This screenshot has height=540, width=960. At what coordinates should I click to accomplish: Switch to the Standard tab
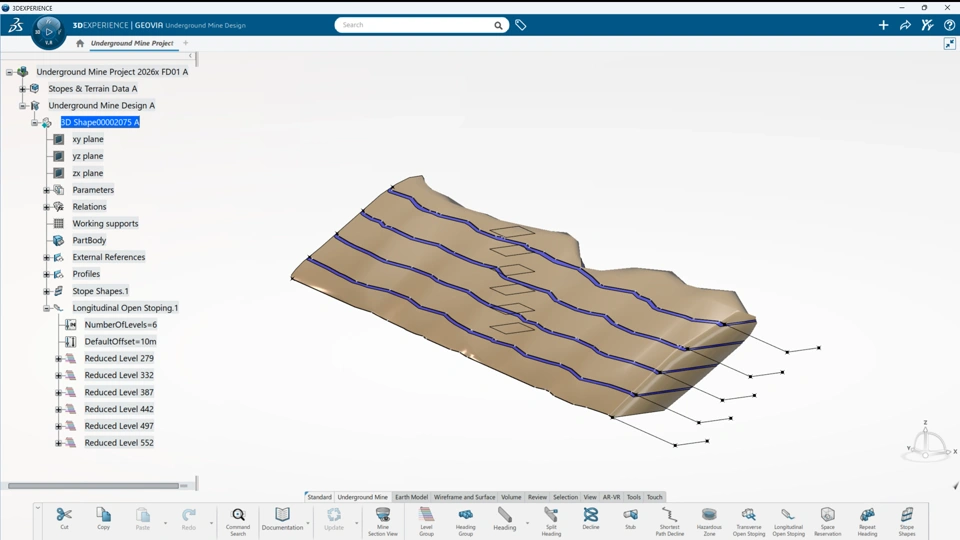coord(319,497)
